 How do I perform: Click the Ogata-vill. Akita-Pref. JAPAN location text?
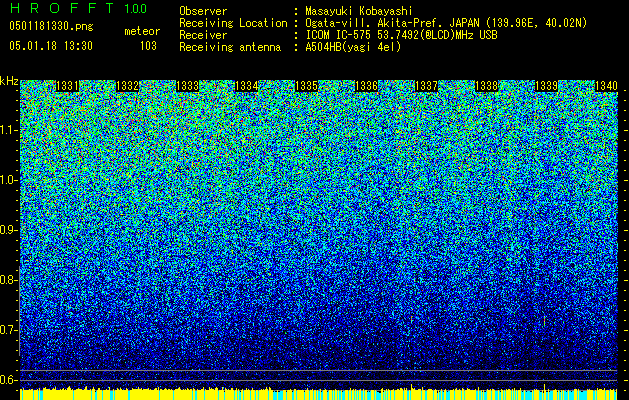click(x=446, y=23)
